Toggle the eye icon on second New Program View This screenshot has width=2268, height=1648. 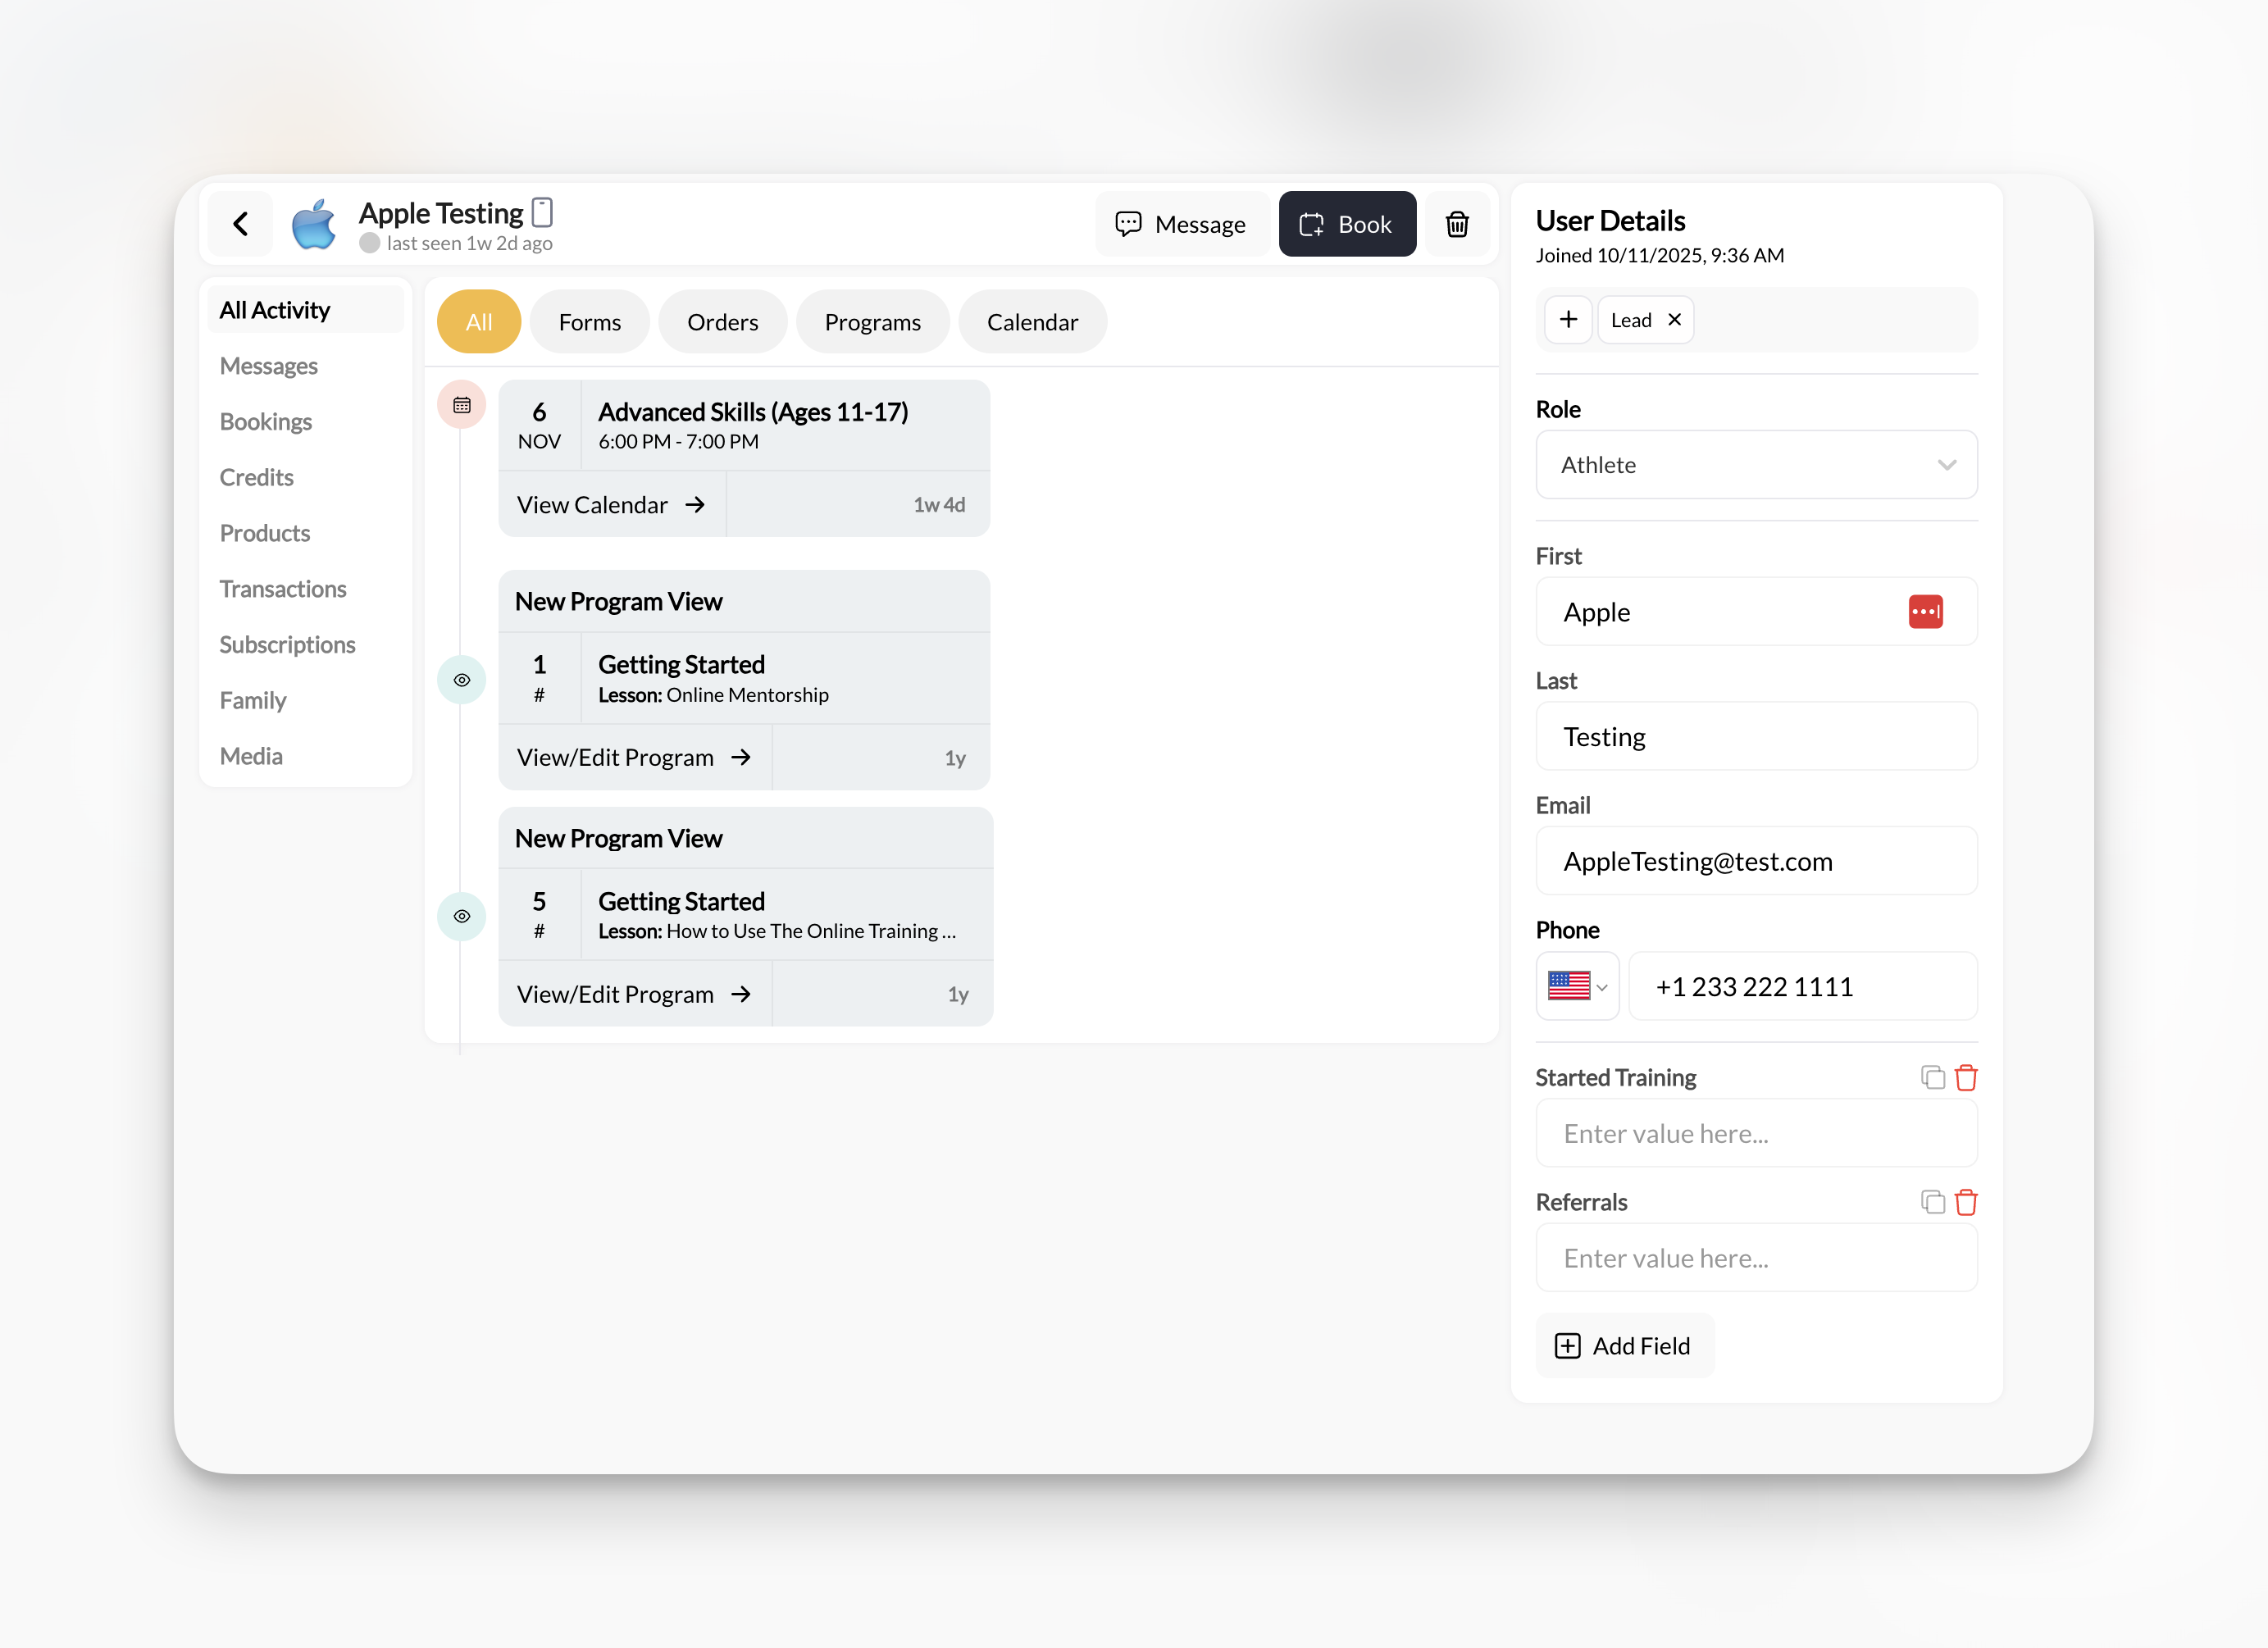point(461,916)
